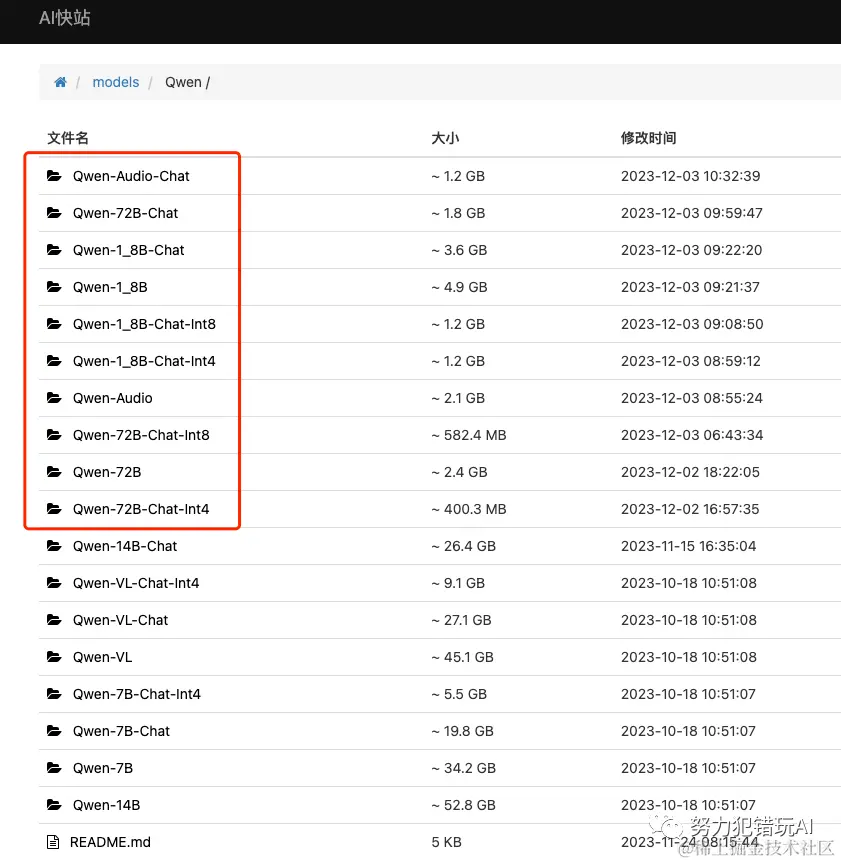Image resolution: width=841 pixels, height=864 pixels.
Task: Select timestamp 2023-12-02 16:57:35
Action: (x=690, y=509)
